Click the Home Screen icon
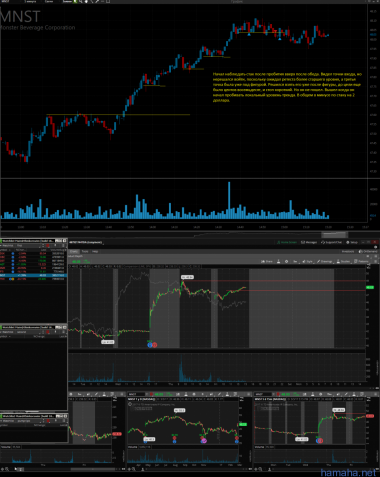Viewport: 380px width, 477px height. [287, 242]
